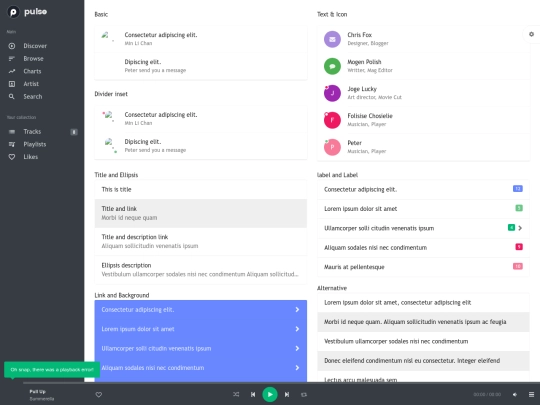The image size is (540, 405).
Task: Open the settings gear icon
Action: tap(531, 34)
